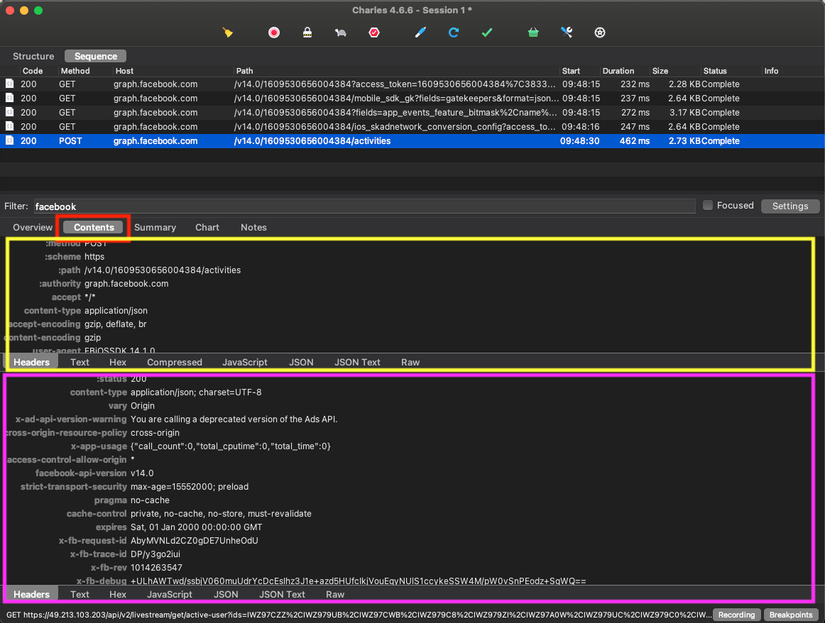Enable throttling via the tortoise icon
Viewport: 825px width, 623px height.
tap(339, 32)
